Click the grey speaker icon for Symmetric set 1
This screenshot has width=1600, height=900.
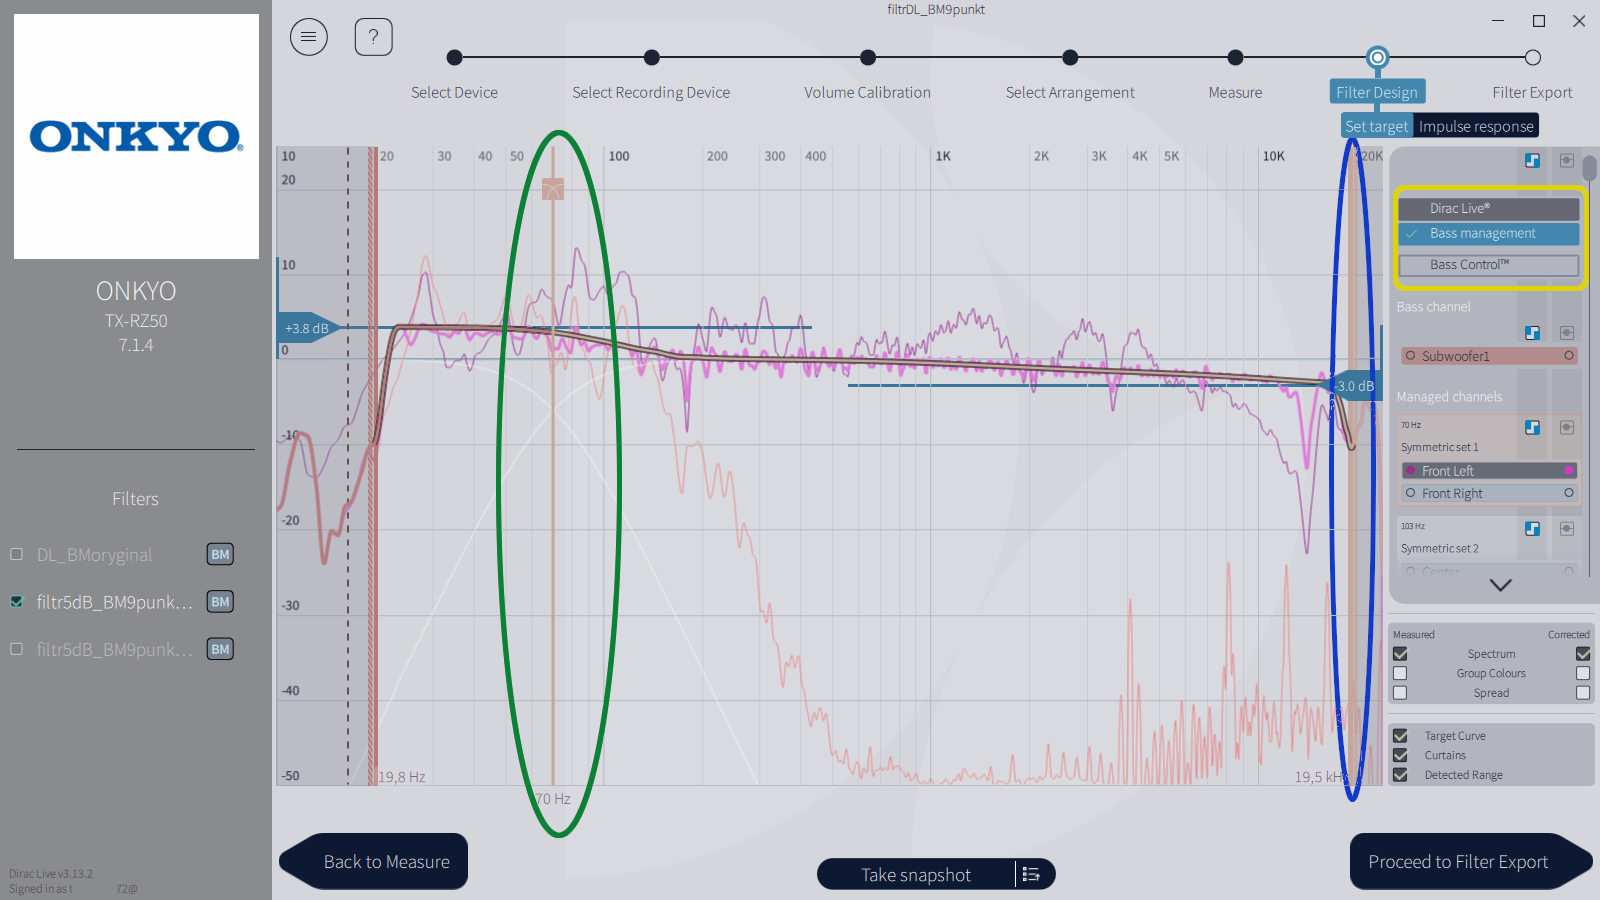pos(1567,427)
